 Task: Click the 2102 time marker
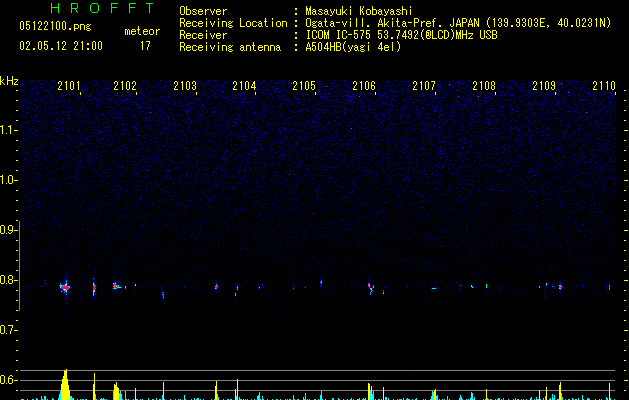click(125, 85)
